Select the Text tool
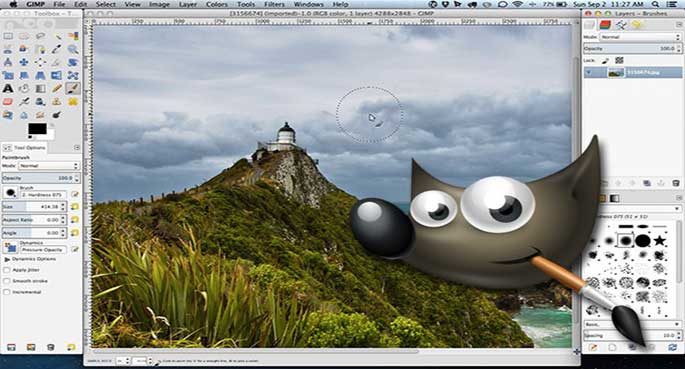This screenshot has width=685, height=369. 8,89
